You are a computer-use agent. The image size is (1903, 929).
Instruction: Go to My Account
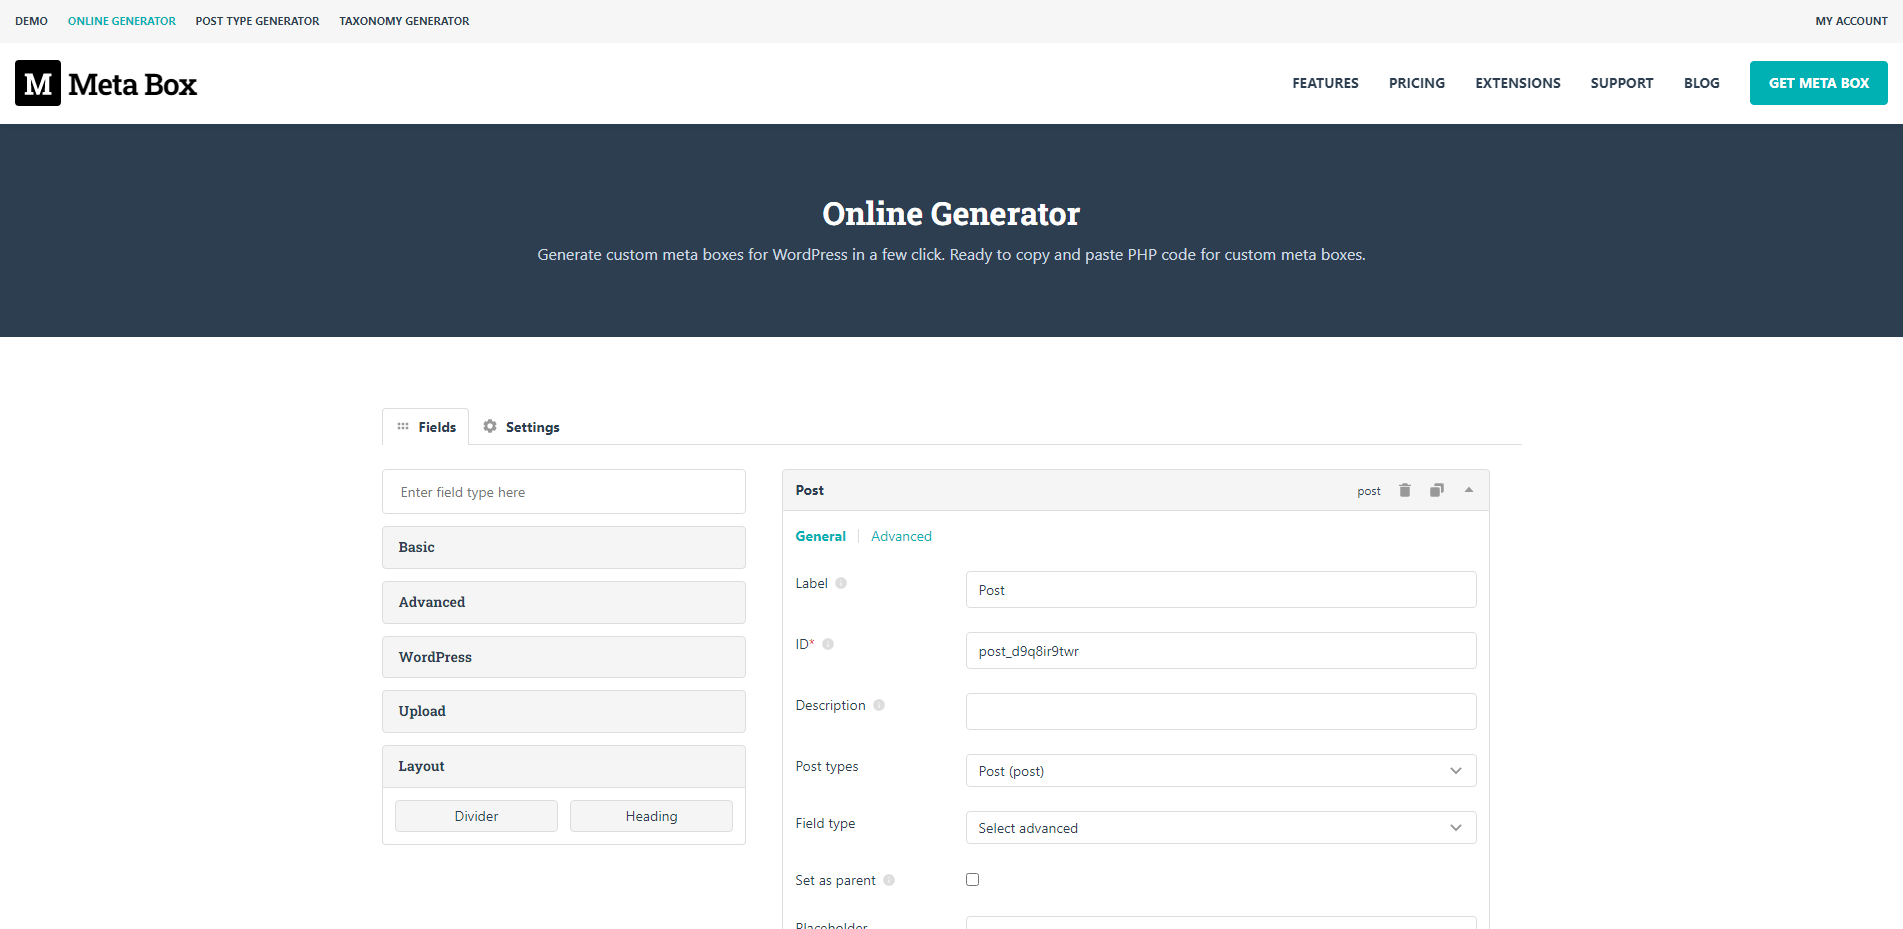coord(1851,21)
